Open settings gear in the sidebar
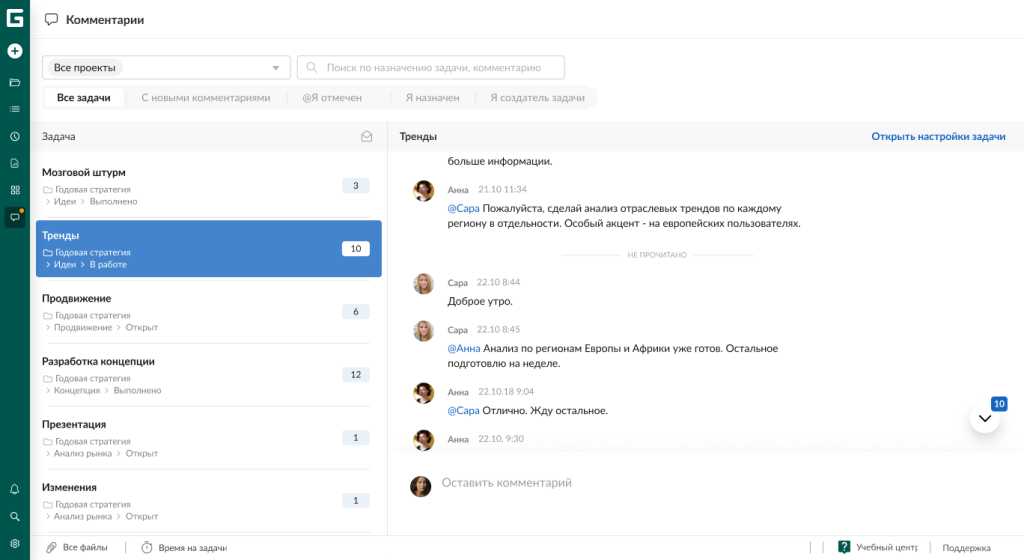The height and width of the screenshot is (560, 1024). [x=15, y=544]
